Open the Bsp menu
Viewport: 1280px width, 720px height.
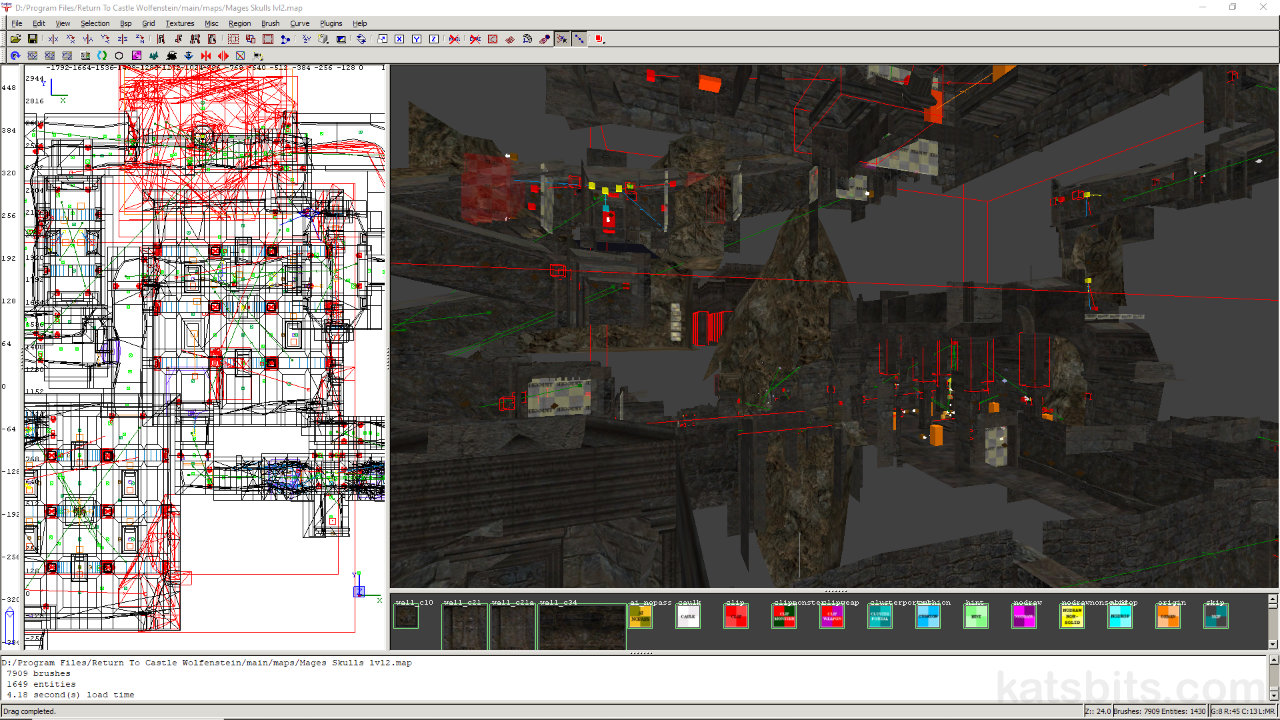tap(125, 22)
